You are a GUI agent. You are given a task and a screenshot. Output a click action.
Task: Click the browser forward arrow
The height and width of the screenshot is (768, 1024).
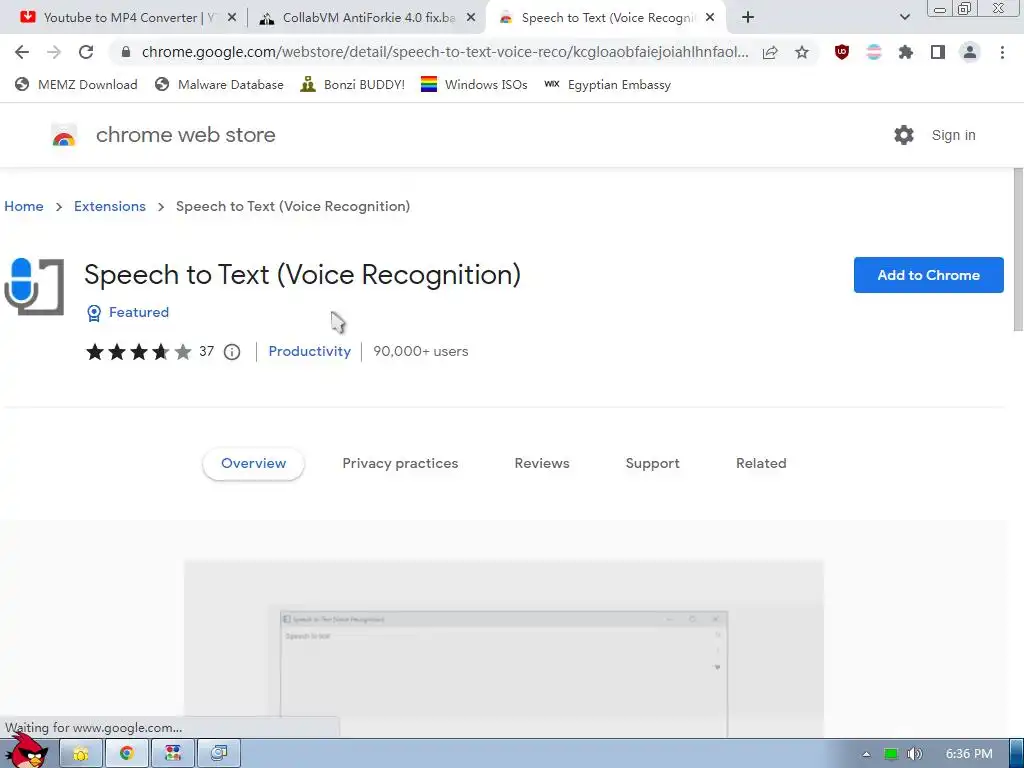(54, 52)
